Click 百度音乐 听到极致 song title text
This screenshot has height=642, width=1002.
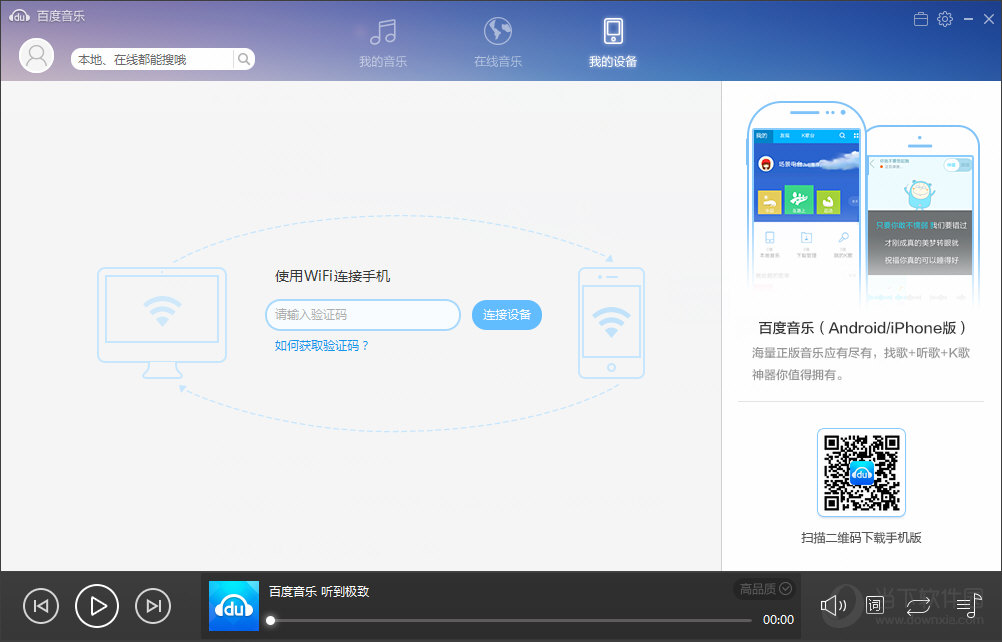click(x=319, y=592)
